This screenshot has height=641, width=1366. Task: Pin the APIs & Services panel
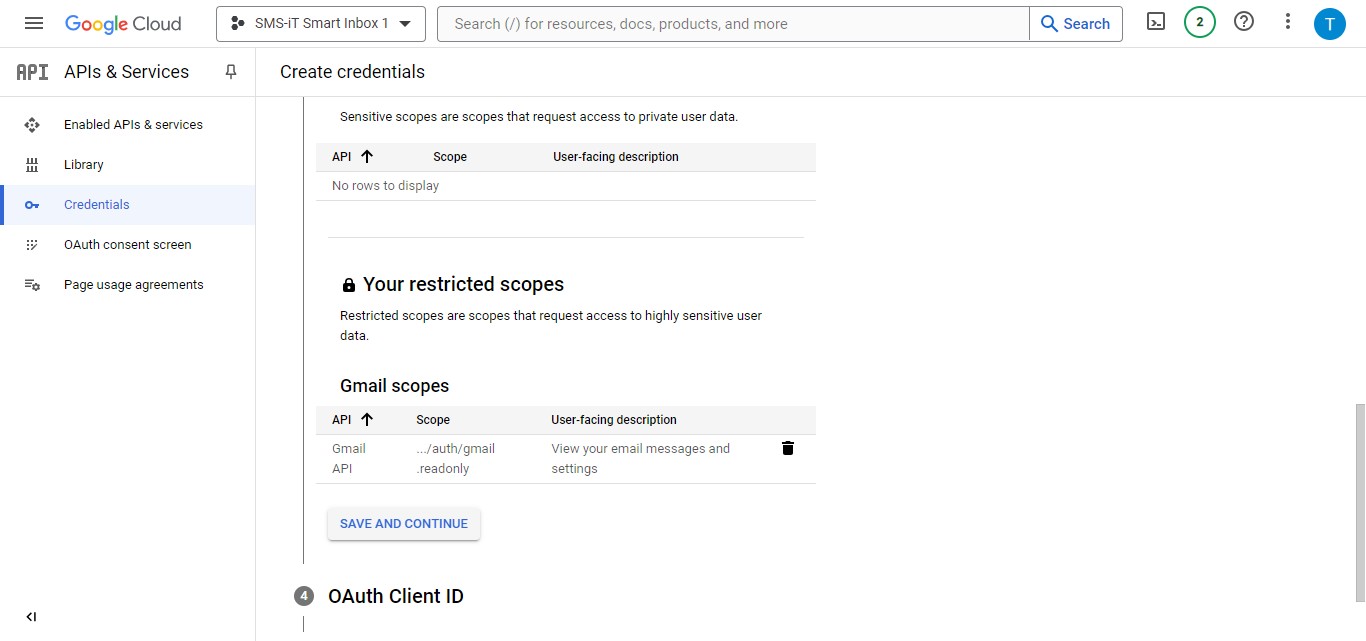(x=231, y=72)
